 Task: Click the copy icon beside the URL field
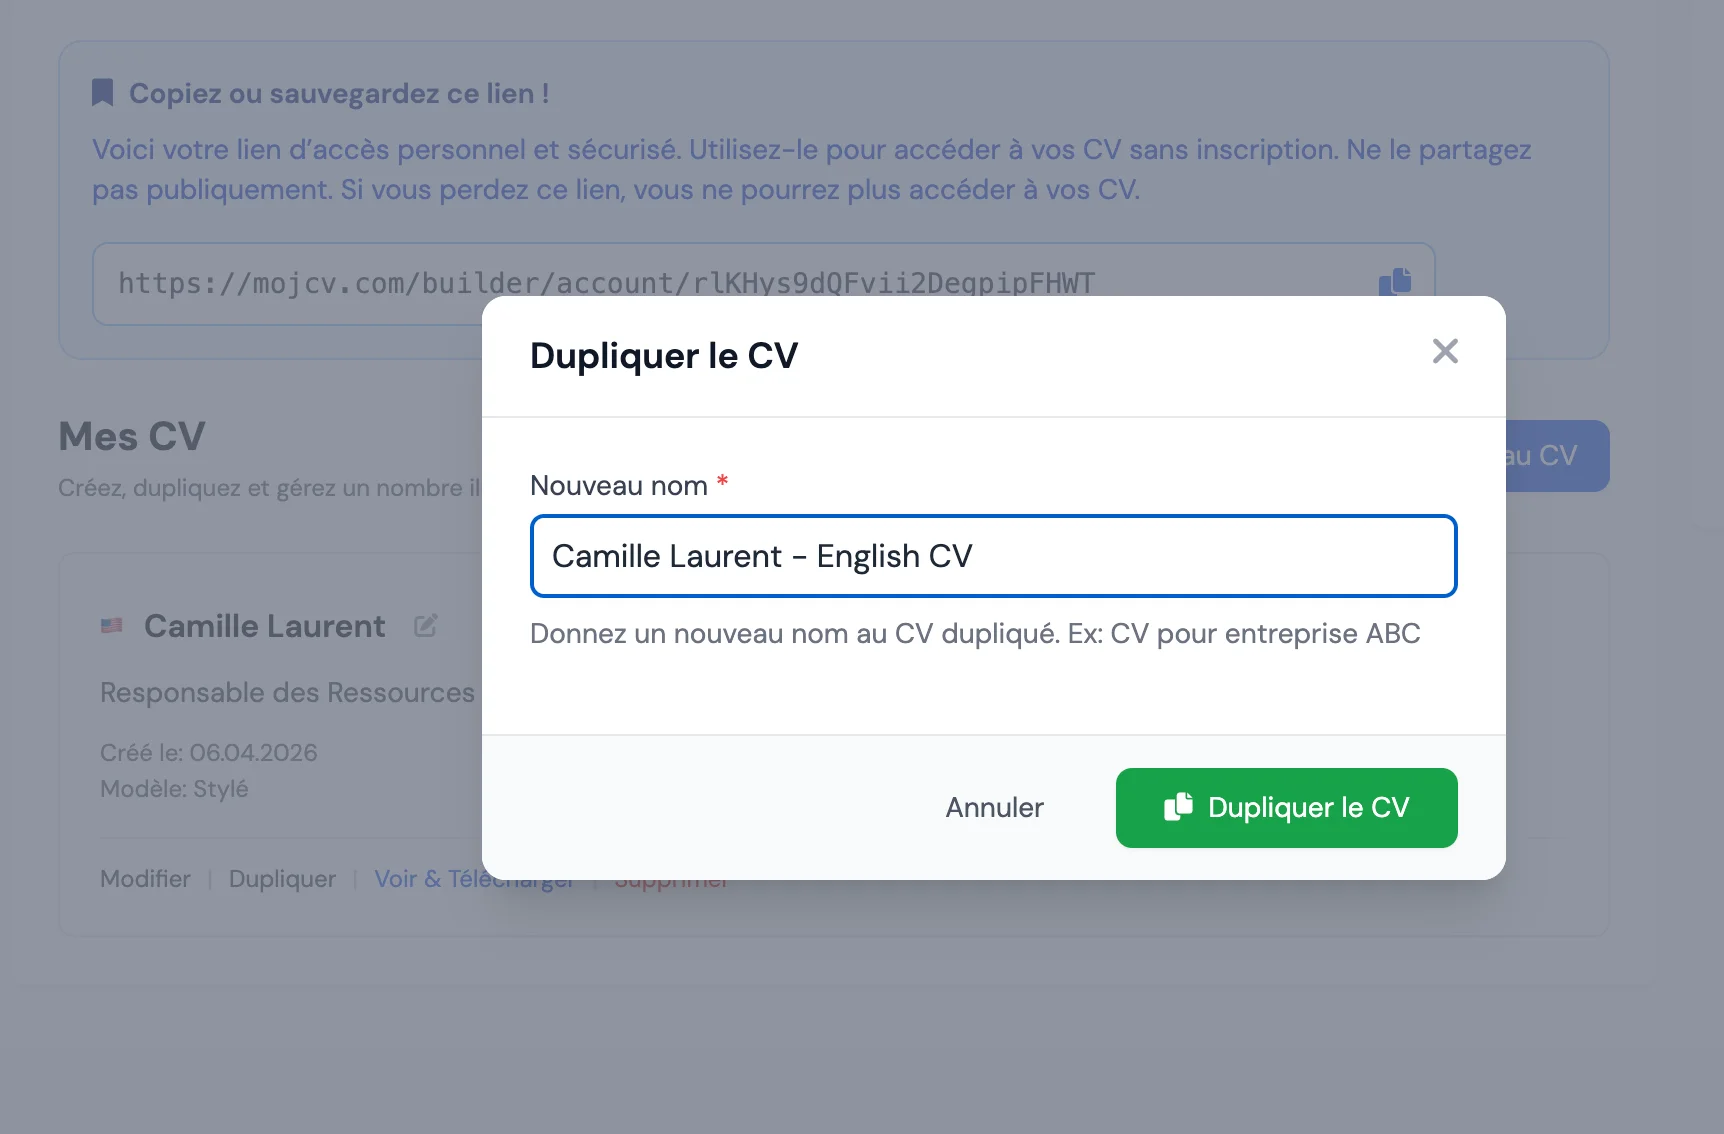coord(1395,282)
